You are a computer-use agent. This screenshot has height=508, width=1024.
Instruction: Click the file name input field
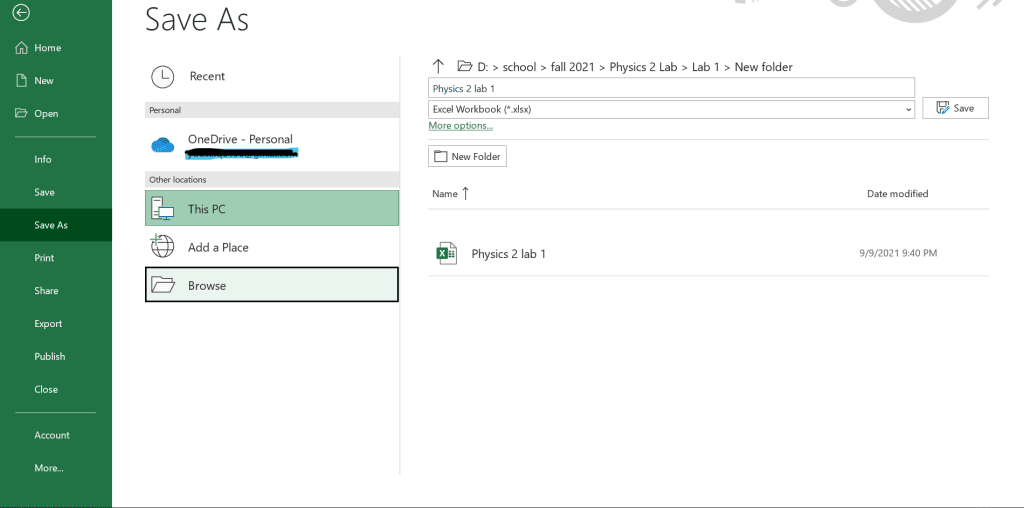670,89
